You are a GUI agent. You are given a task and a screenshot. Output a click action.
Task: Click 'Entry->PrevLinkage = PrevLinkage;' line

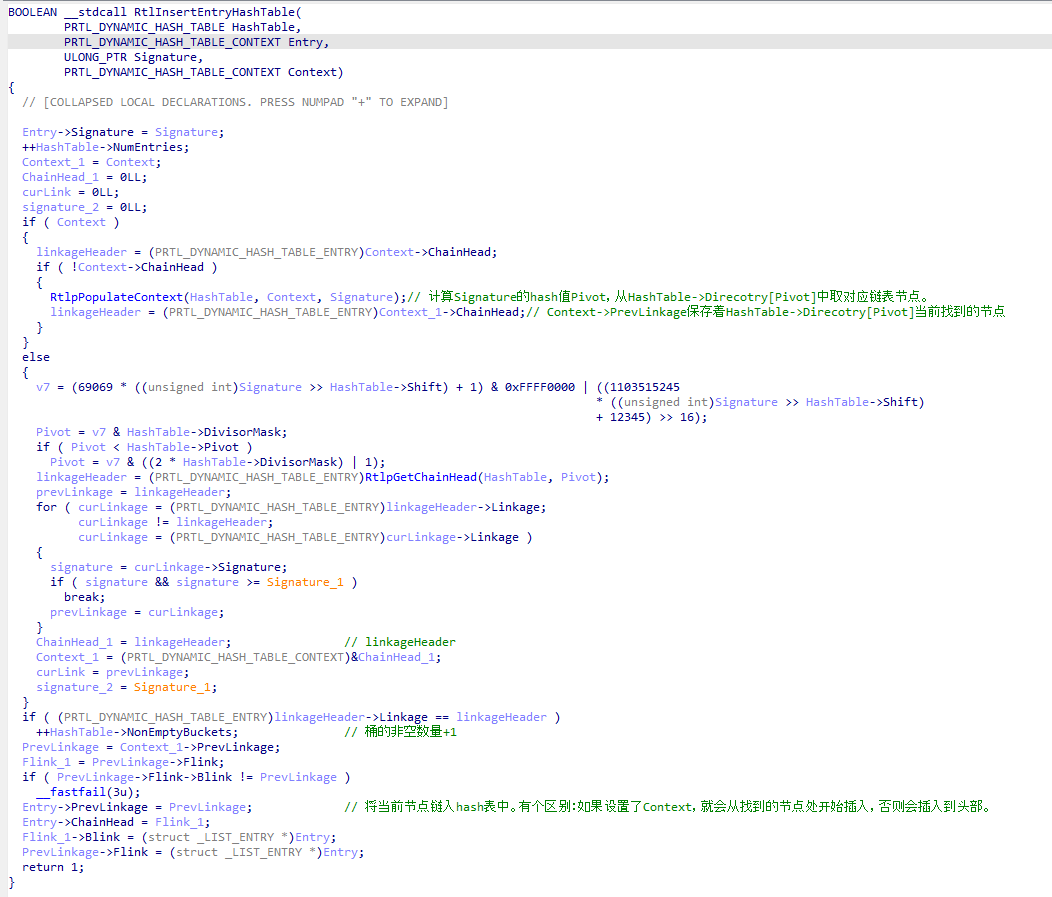pyautogui.click(x=137, y=807)
